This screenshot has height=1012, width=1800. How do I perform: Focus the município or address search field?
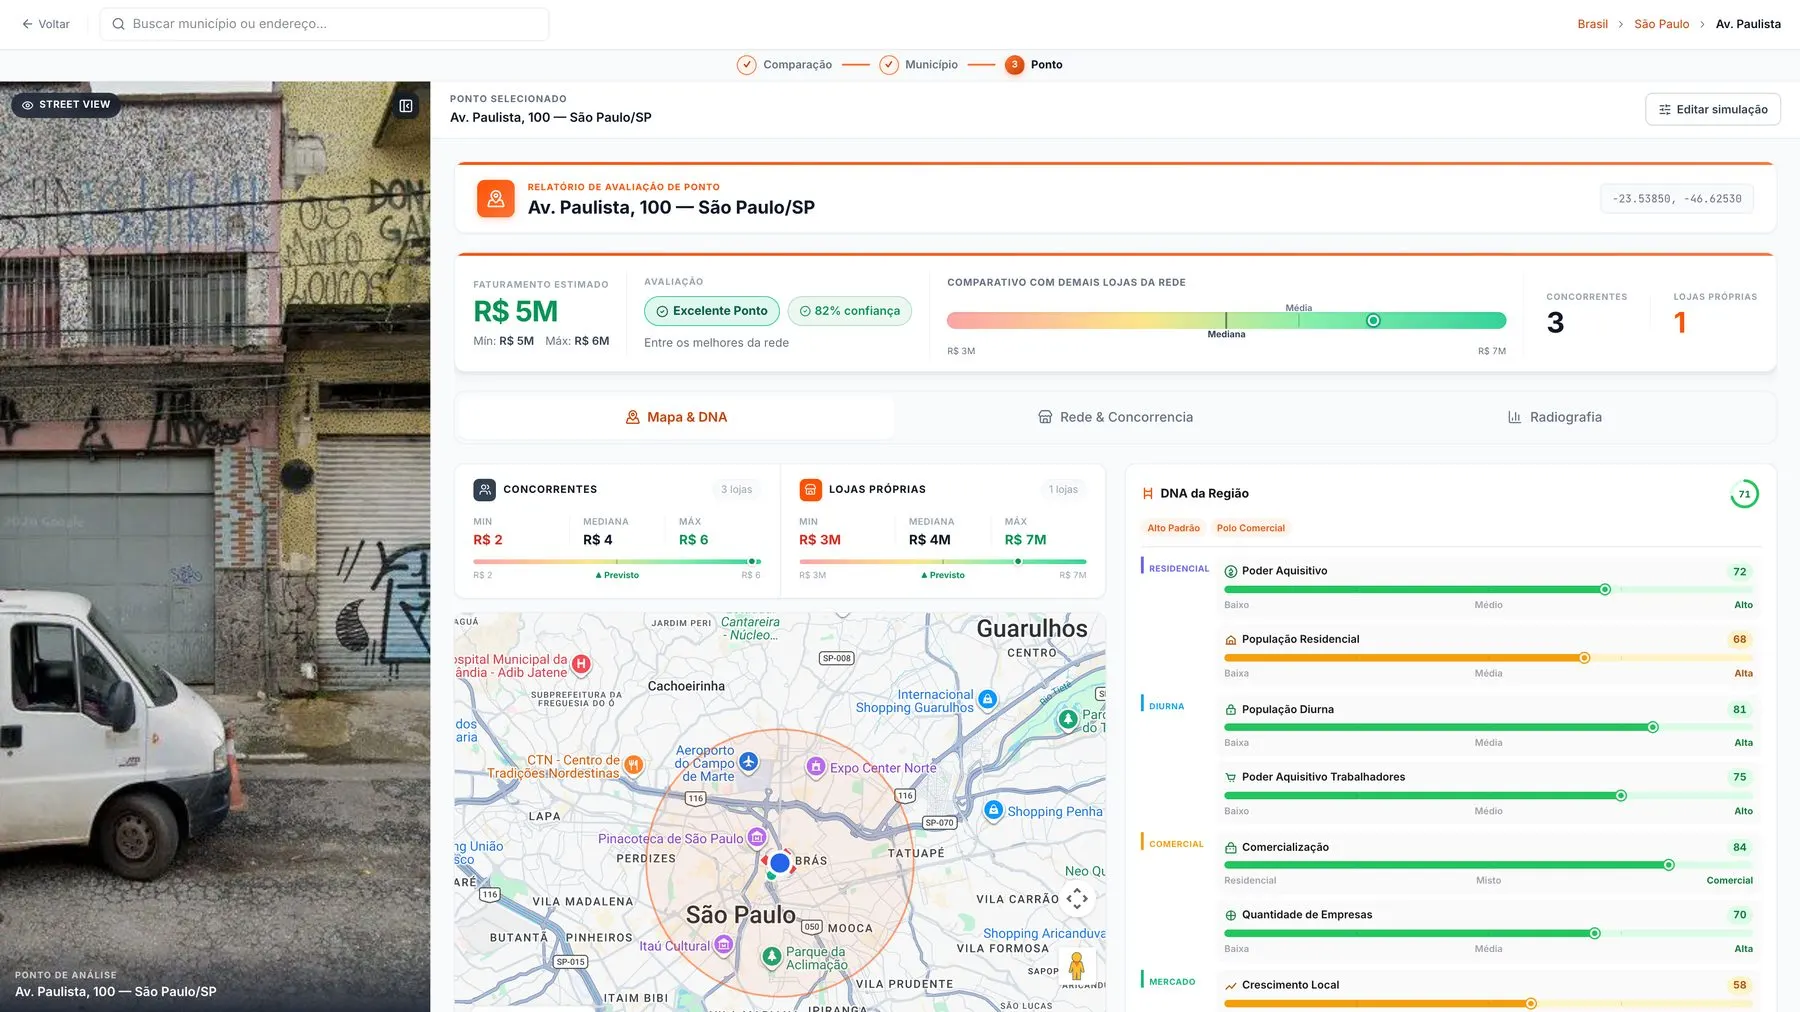[x=325, y=24]
